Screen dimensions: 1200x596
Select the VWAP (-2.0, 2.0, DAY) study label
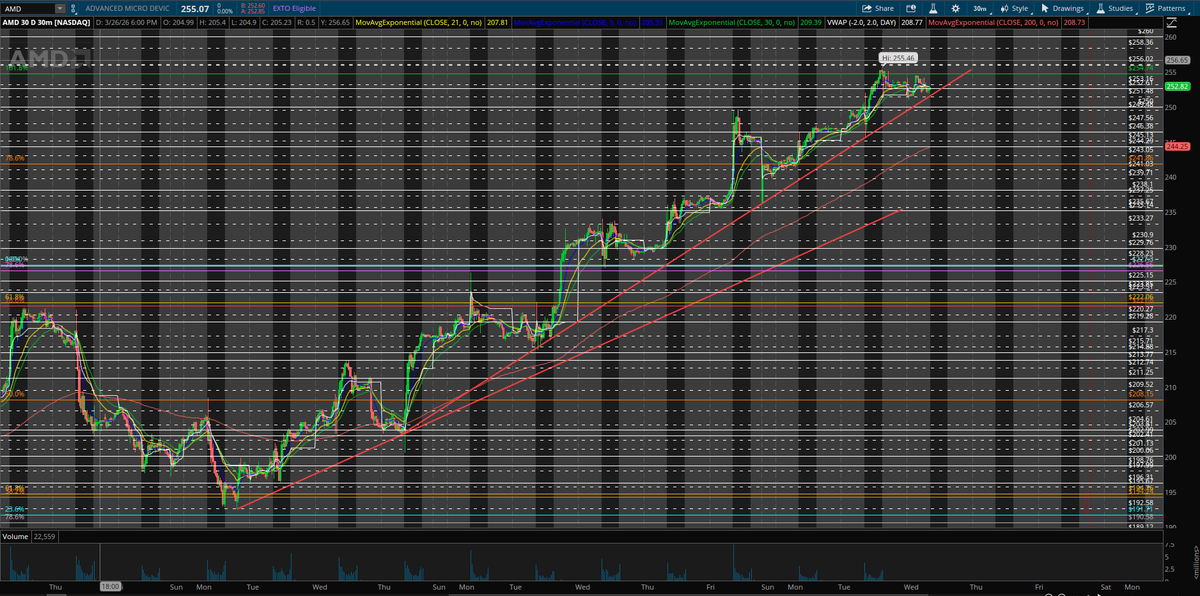coord(861,23)
